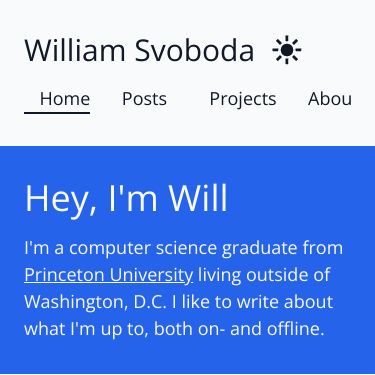Click "William" in the site title

pyautogui.click(x=75, y=50)
